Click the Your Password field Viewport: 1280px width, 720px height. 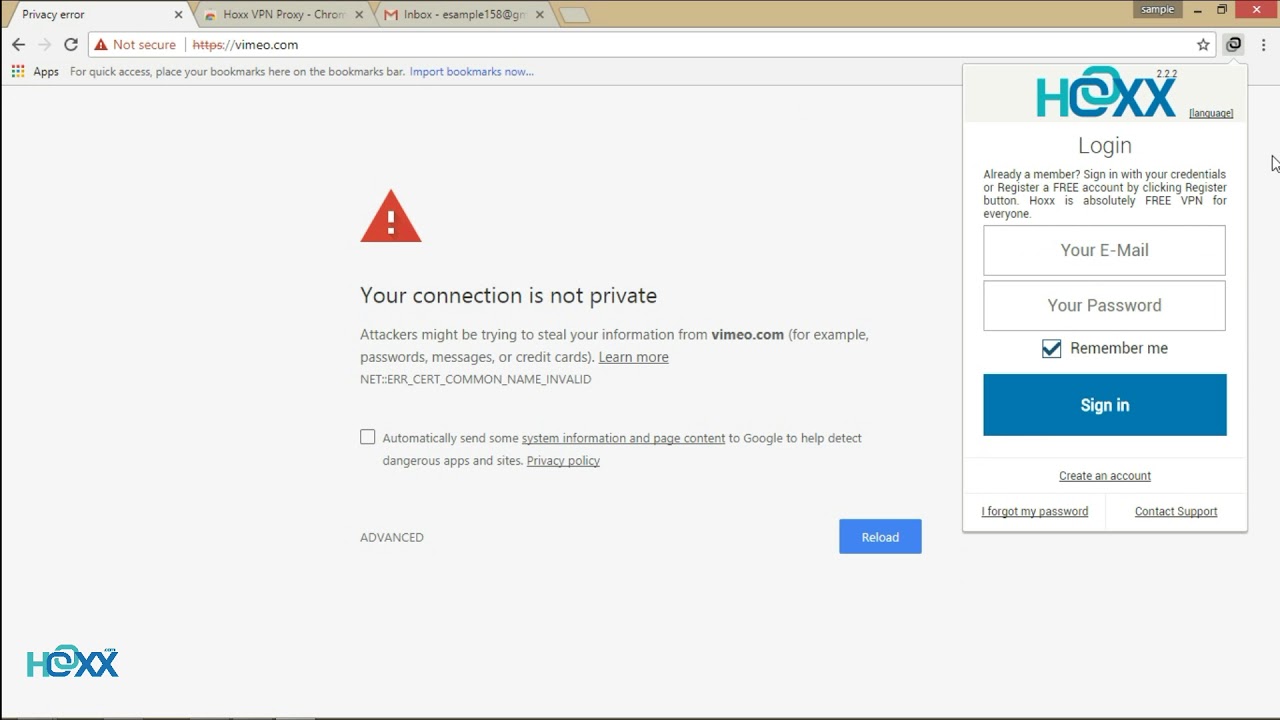[1104, 305]
